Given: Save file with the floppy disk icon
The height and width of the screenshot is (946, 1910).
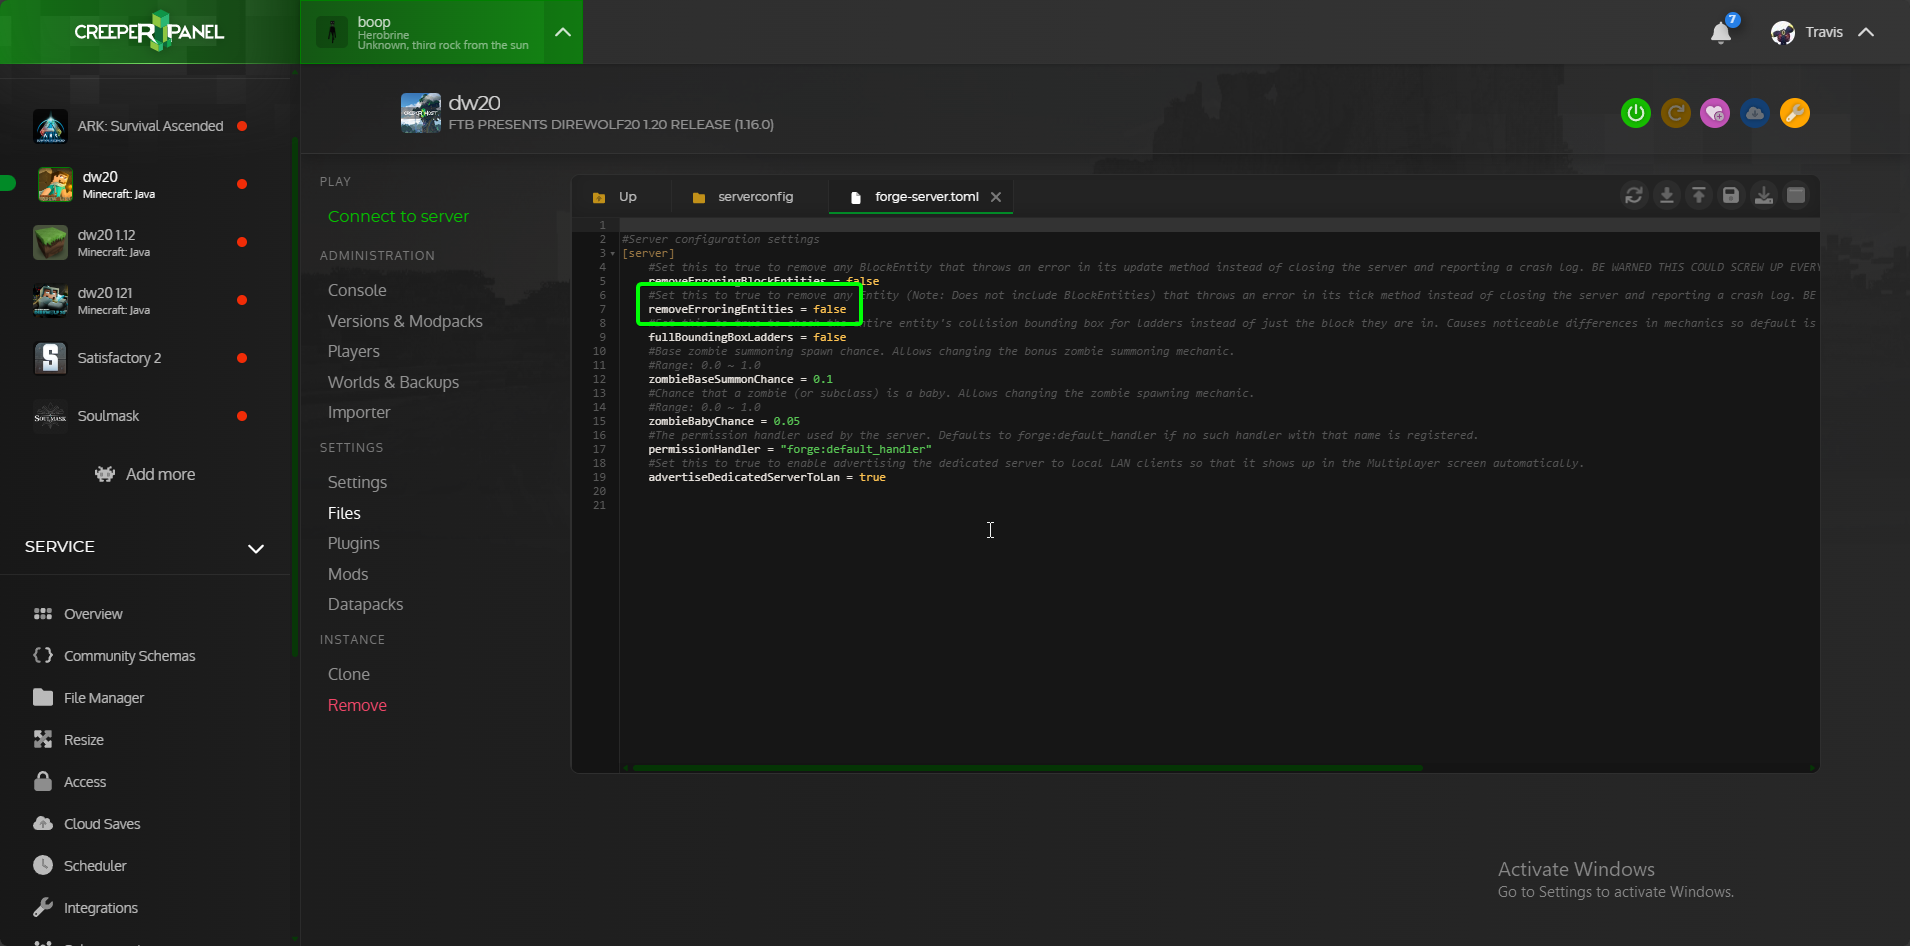Looking at the screenshot, I should pyautogui.click(x=1731, y=195).
